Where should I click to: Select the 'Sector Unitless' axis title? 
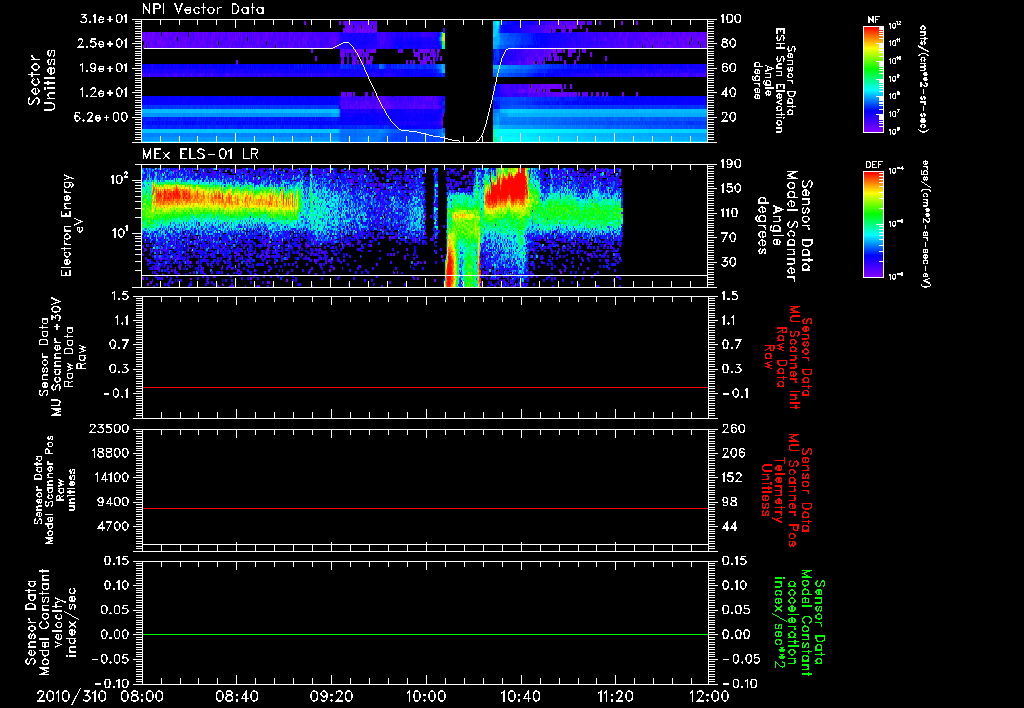(x=42, y=80)
